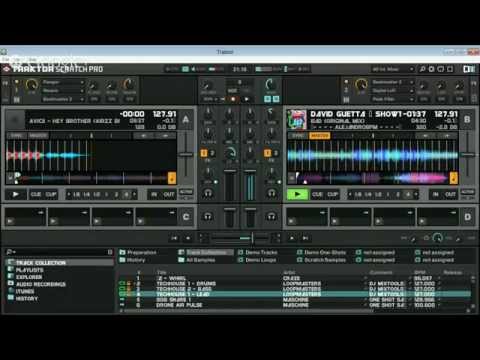
Task: Toggle headphone cue for channel A
Action: point(208,193)
